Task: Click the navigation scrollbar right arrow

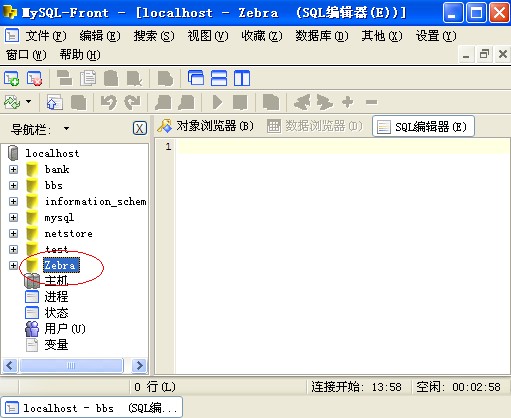Action: pyautogui.click(x=139, y=365)
